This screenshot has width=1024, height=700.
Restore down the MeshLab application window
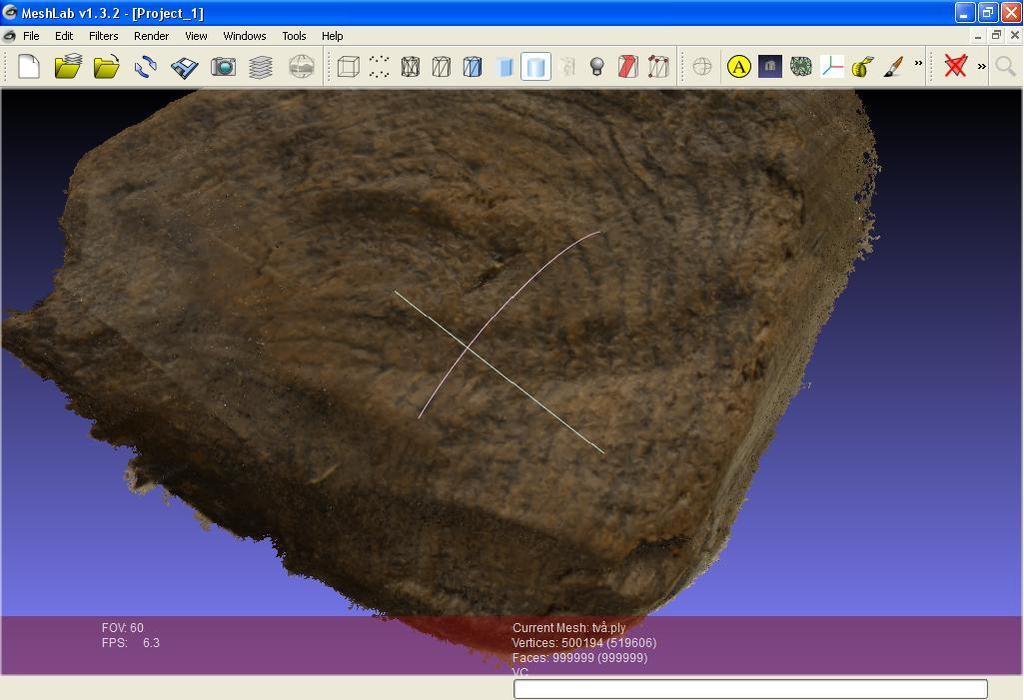(x=988, y=12)
